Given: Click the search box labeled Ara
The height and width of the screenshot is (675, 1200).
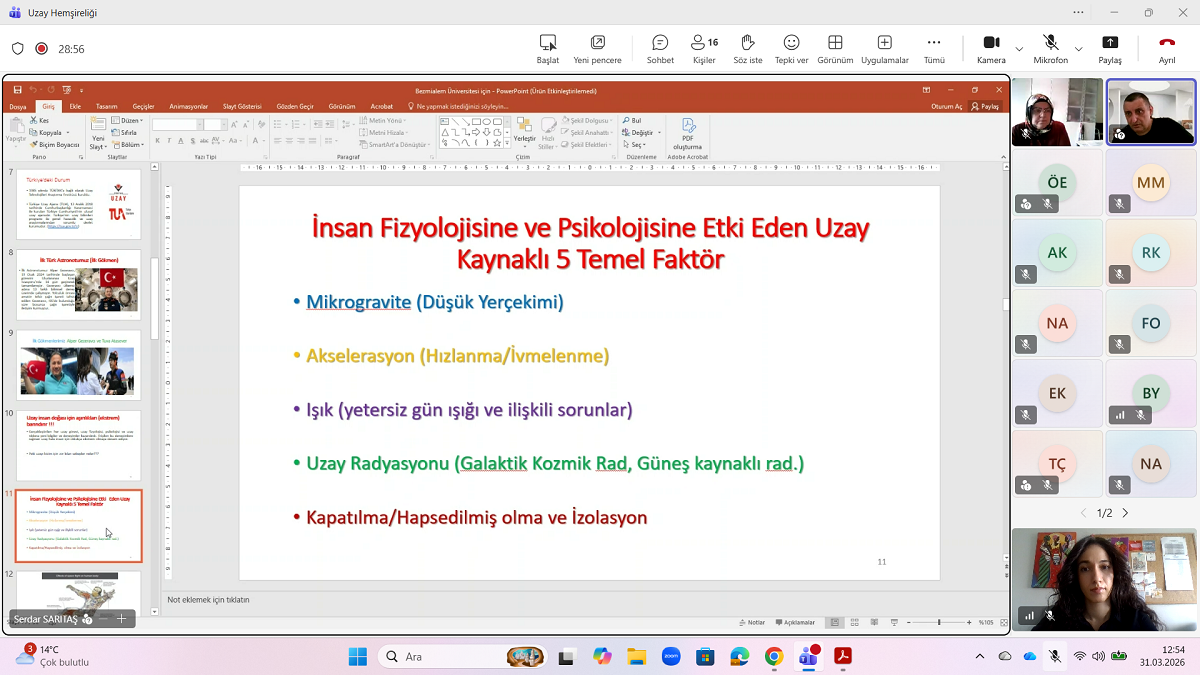Looking at the screenshot, I should (440, 657).
